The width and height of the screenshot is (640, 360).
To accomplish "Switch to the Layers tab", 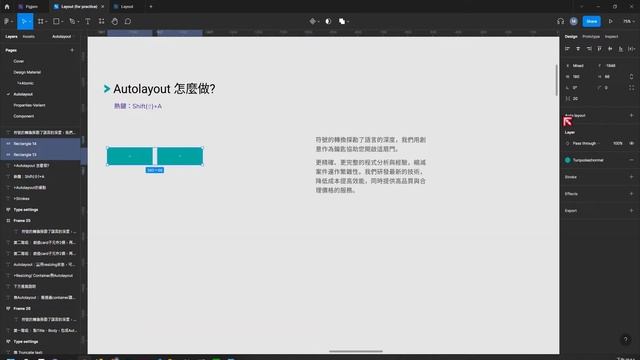I will (x=11, y=36).
